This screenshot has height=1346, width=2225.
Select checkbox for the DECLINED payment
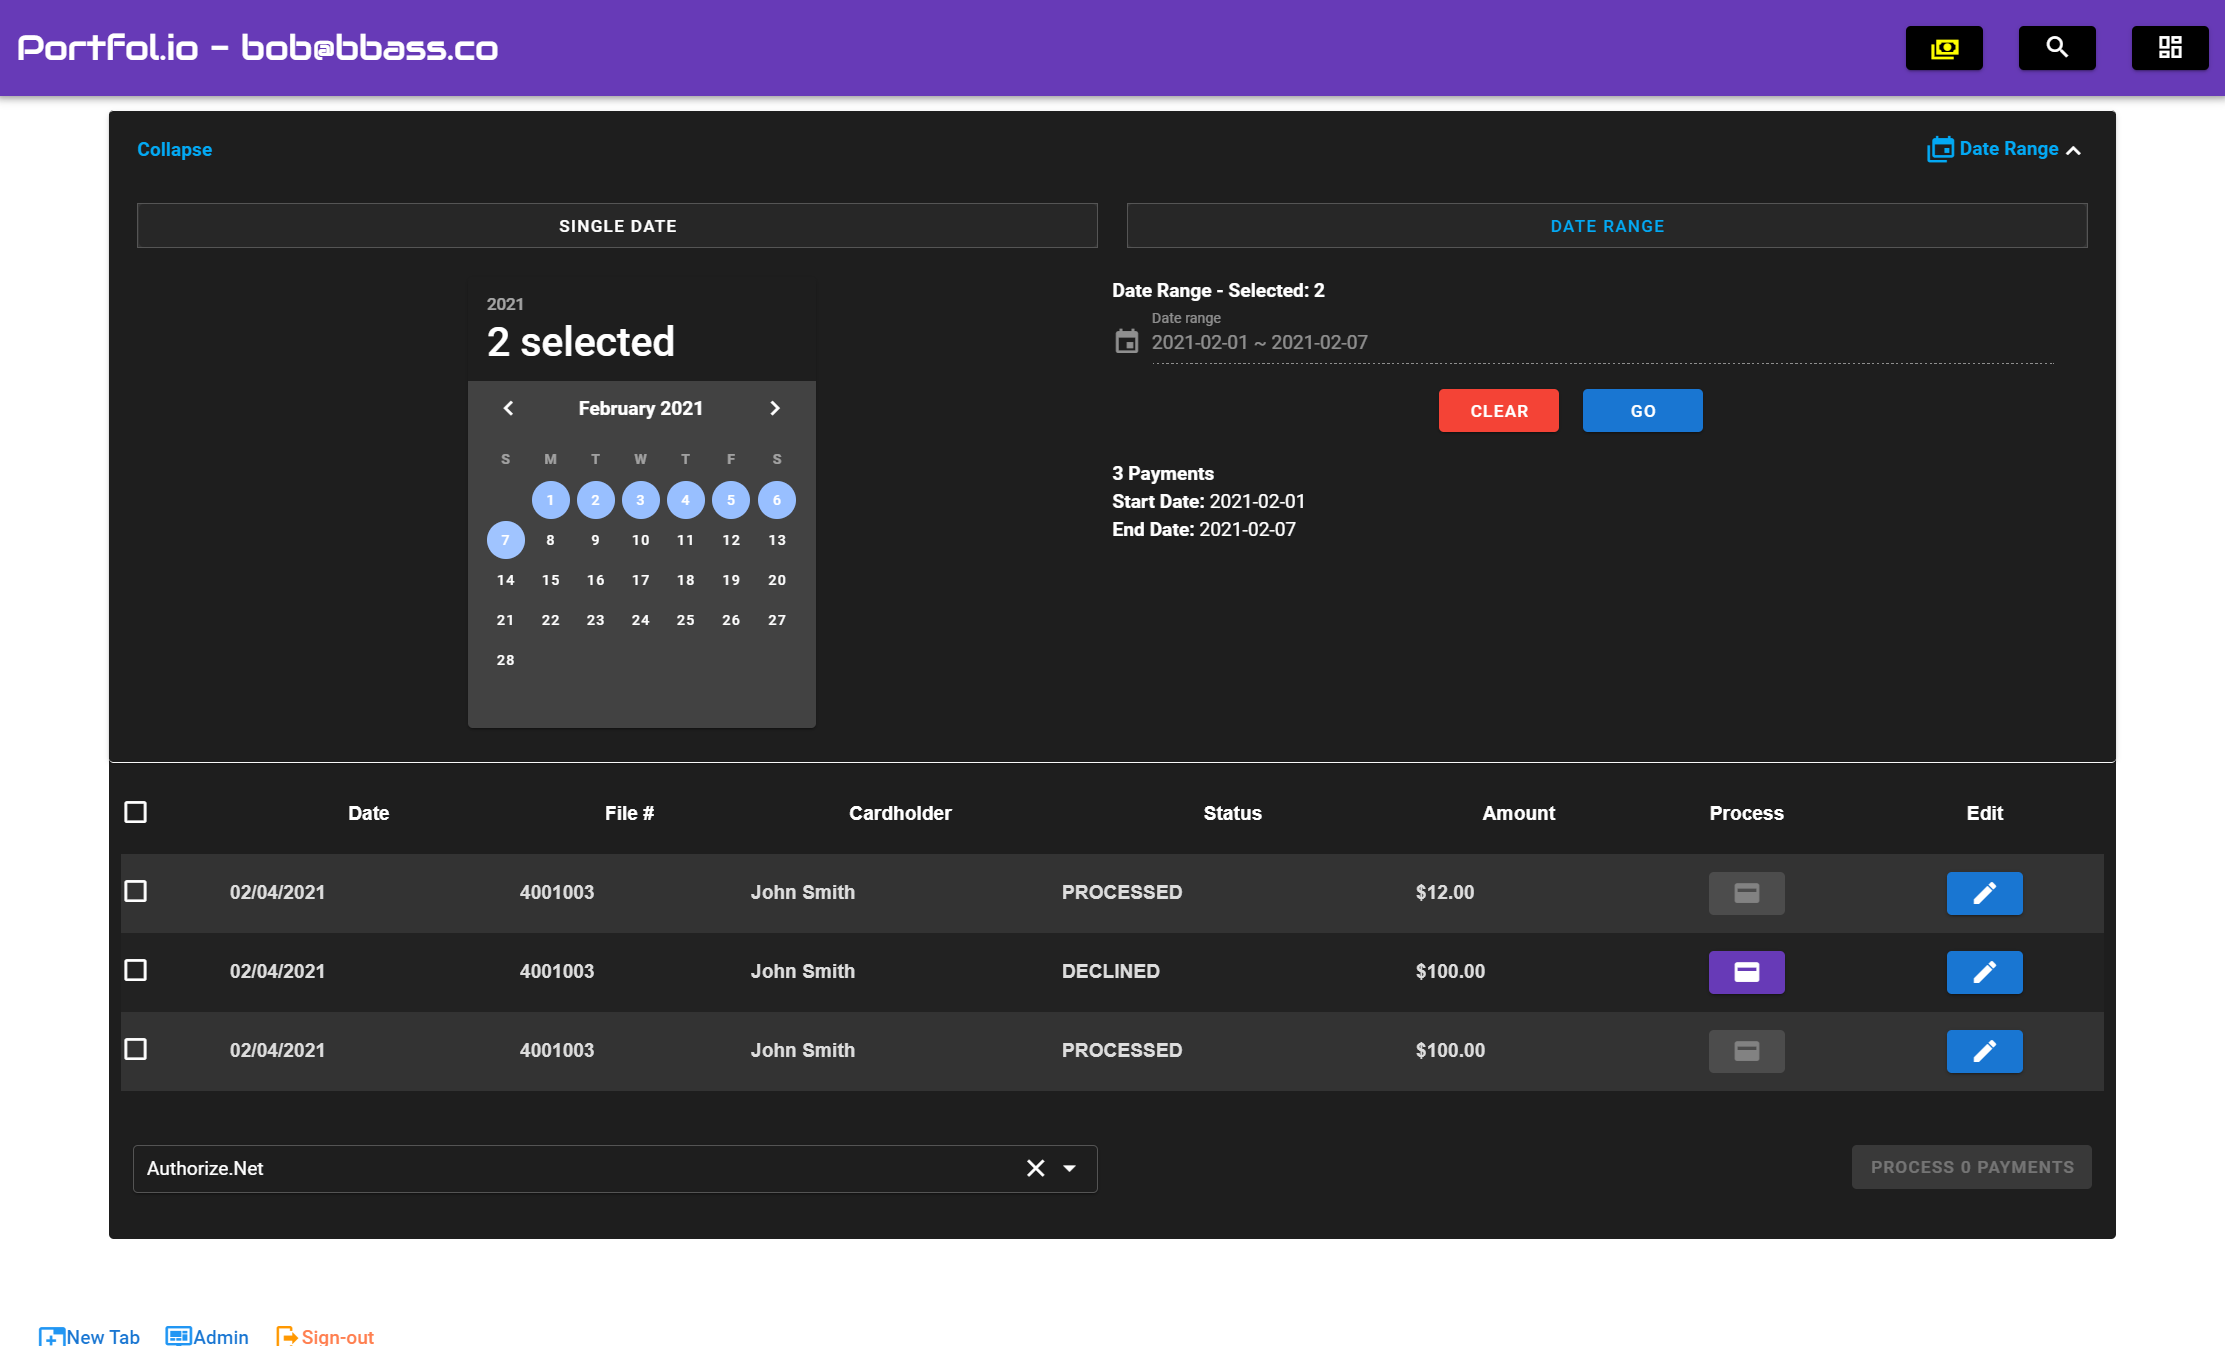pyautogui.click(x=136, y=970)
